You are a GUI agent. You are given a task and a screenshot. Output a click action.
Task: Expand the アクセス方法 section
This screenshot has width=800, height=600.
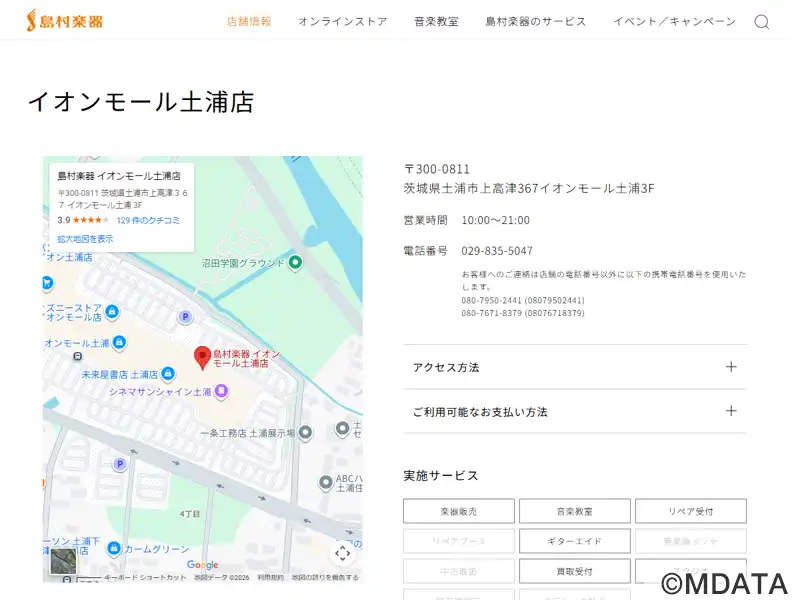574,367
